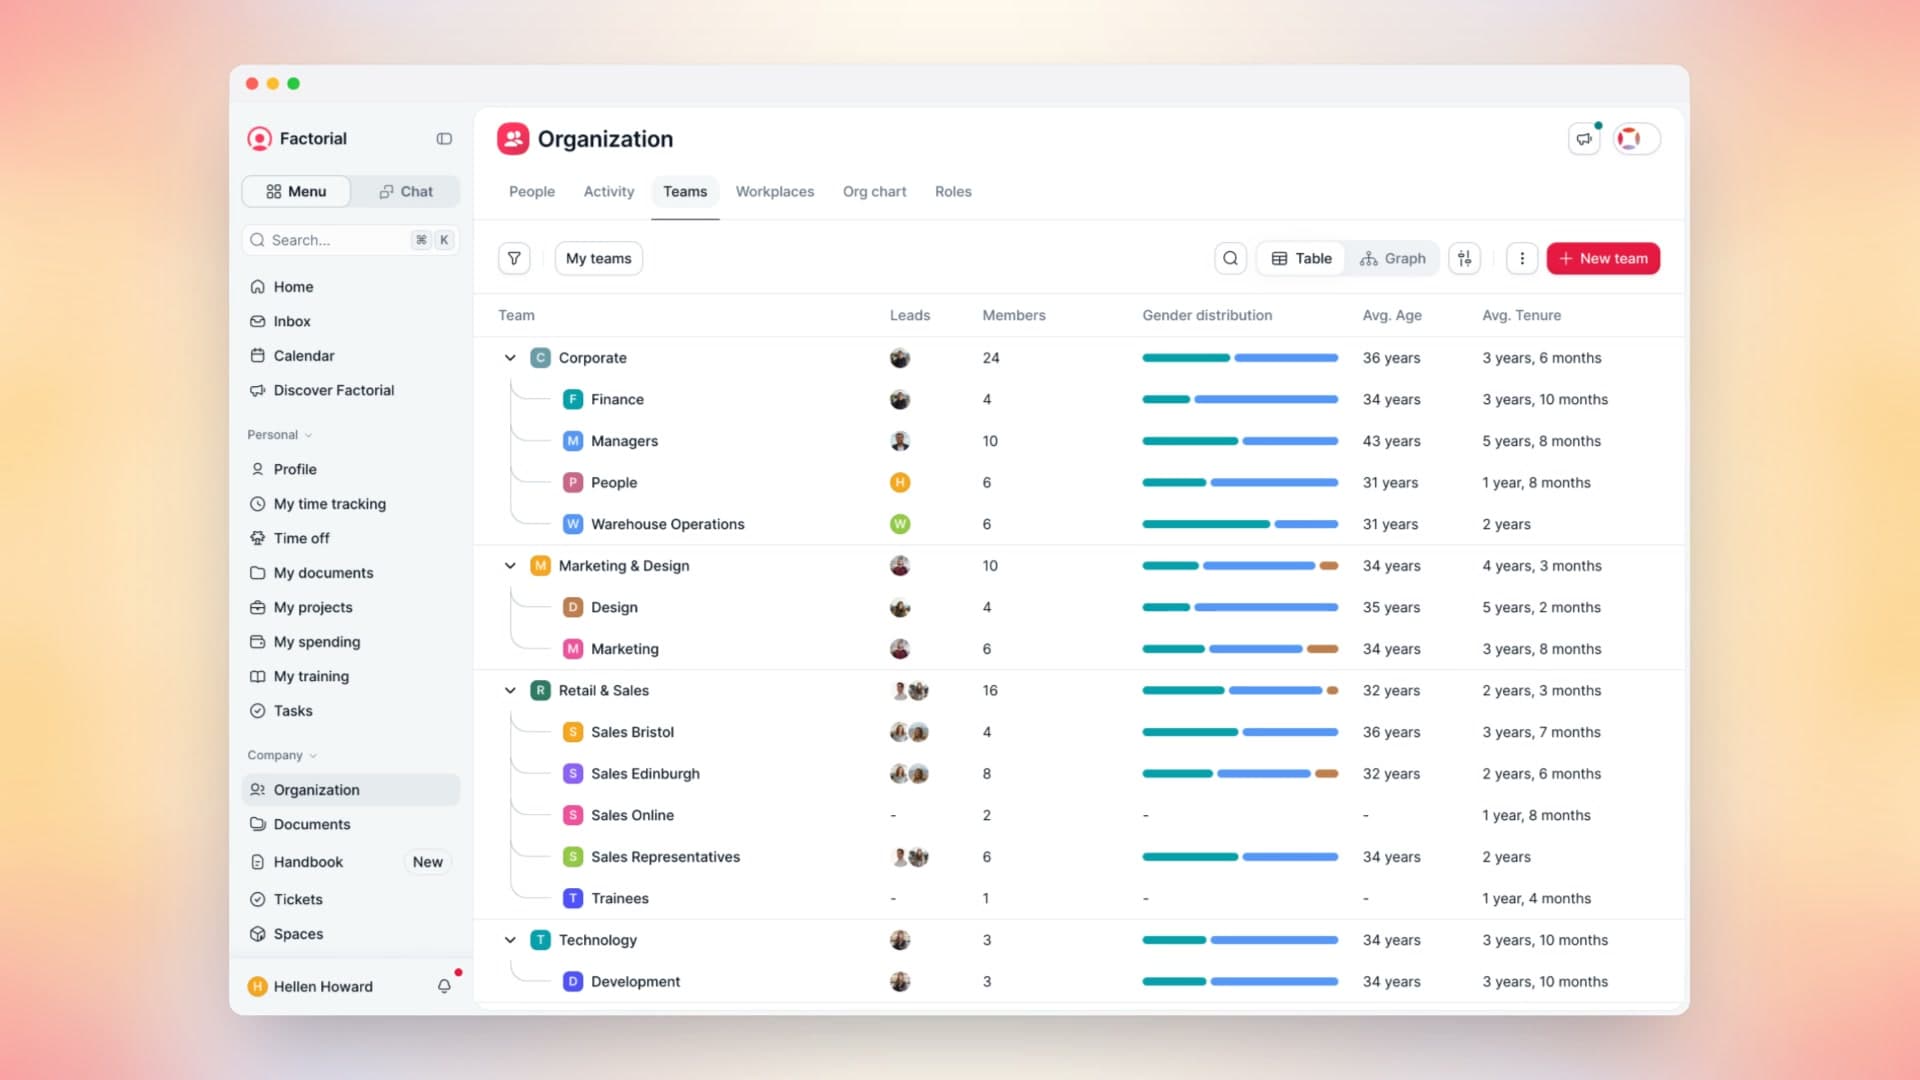The image size is (1920, 1080).
Task: Open Calendar in the sidebar
Action: point(350,356)
